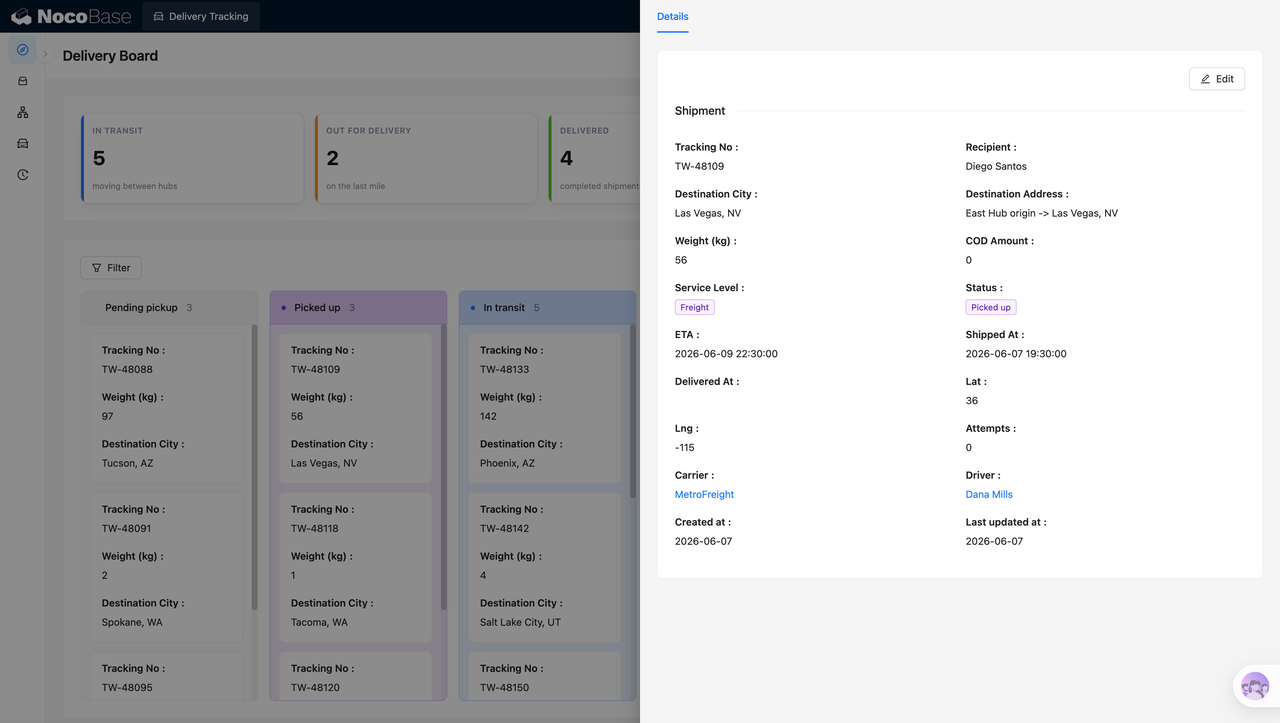1280x723 pixels.
Task: Open the TW-48109 card in Picked up column
Action: click(x=355, y=408)
